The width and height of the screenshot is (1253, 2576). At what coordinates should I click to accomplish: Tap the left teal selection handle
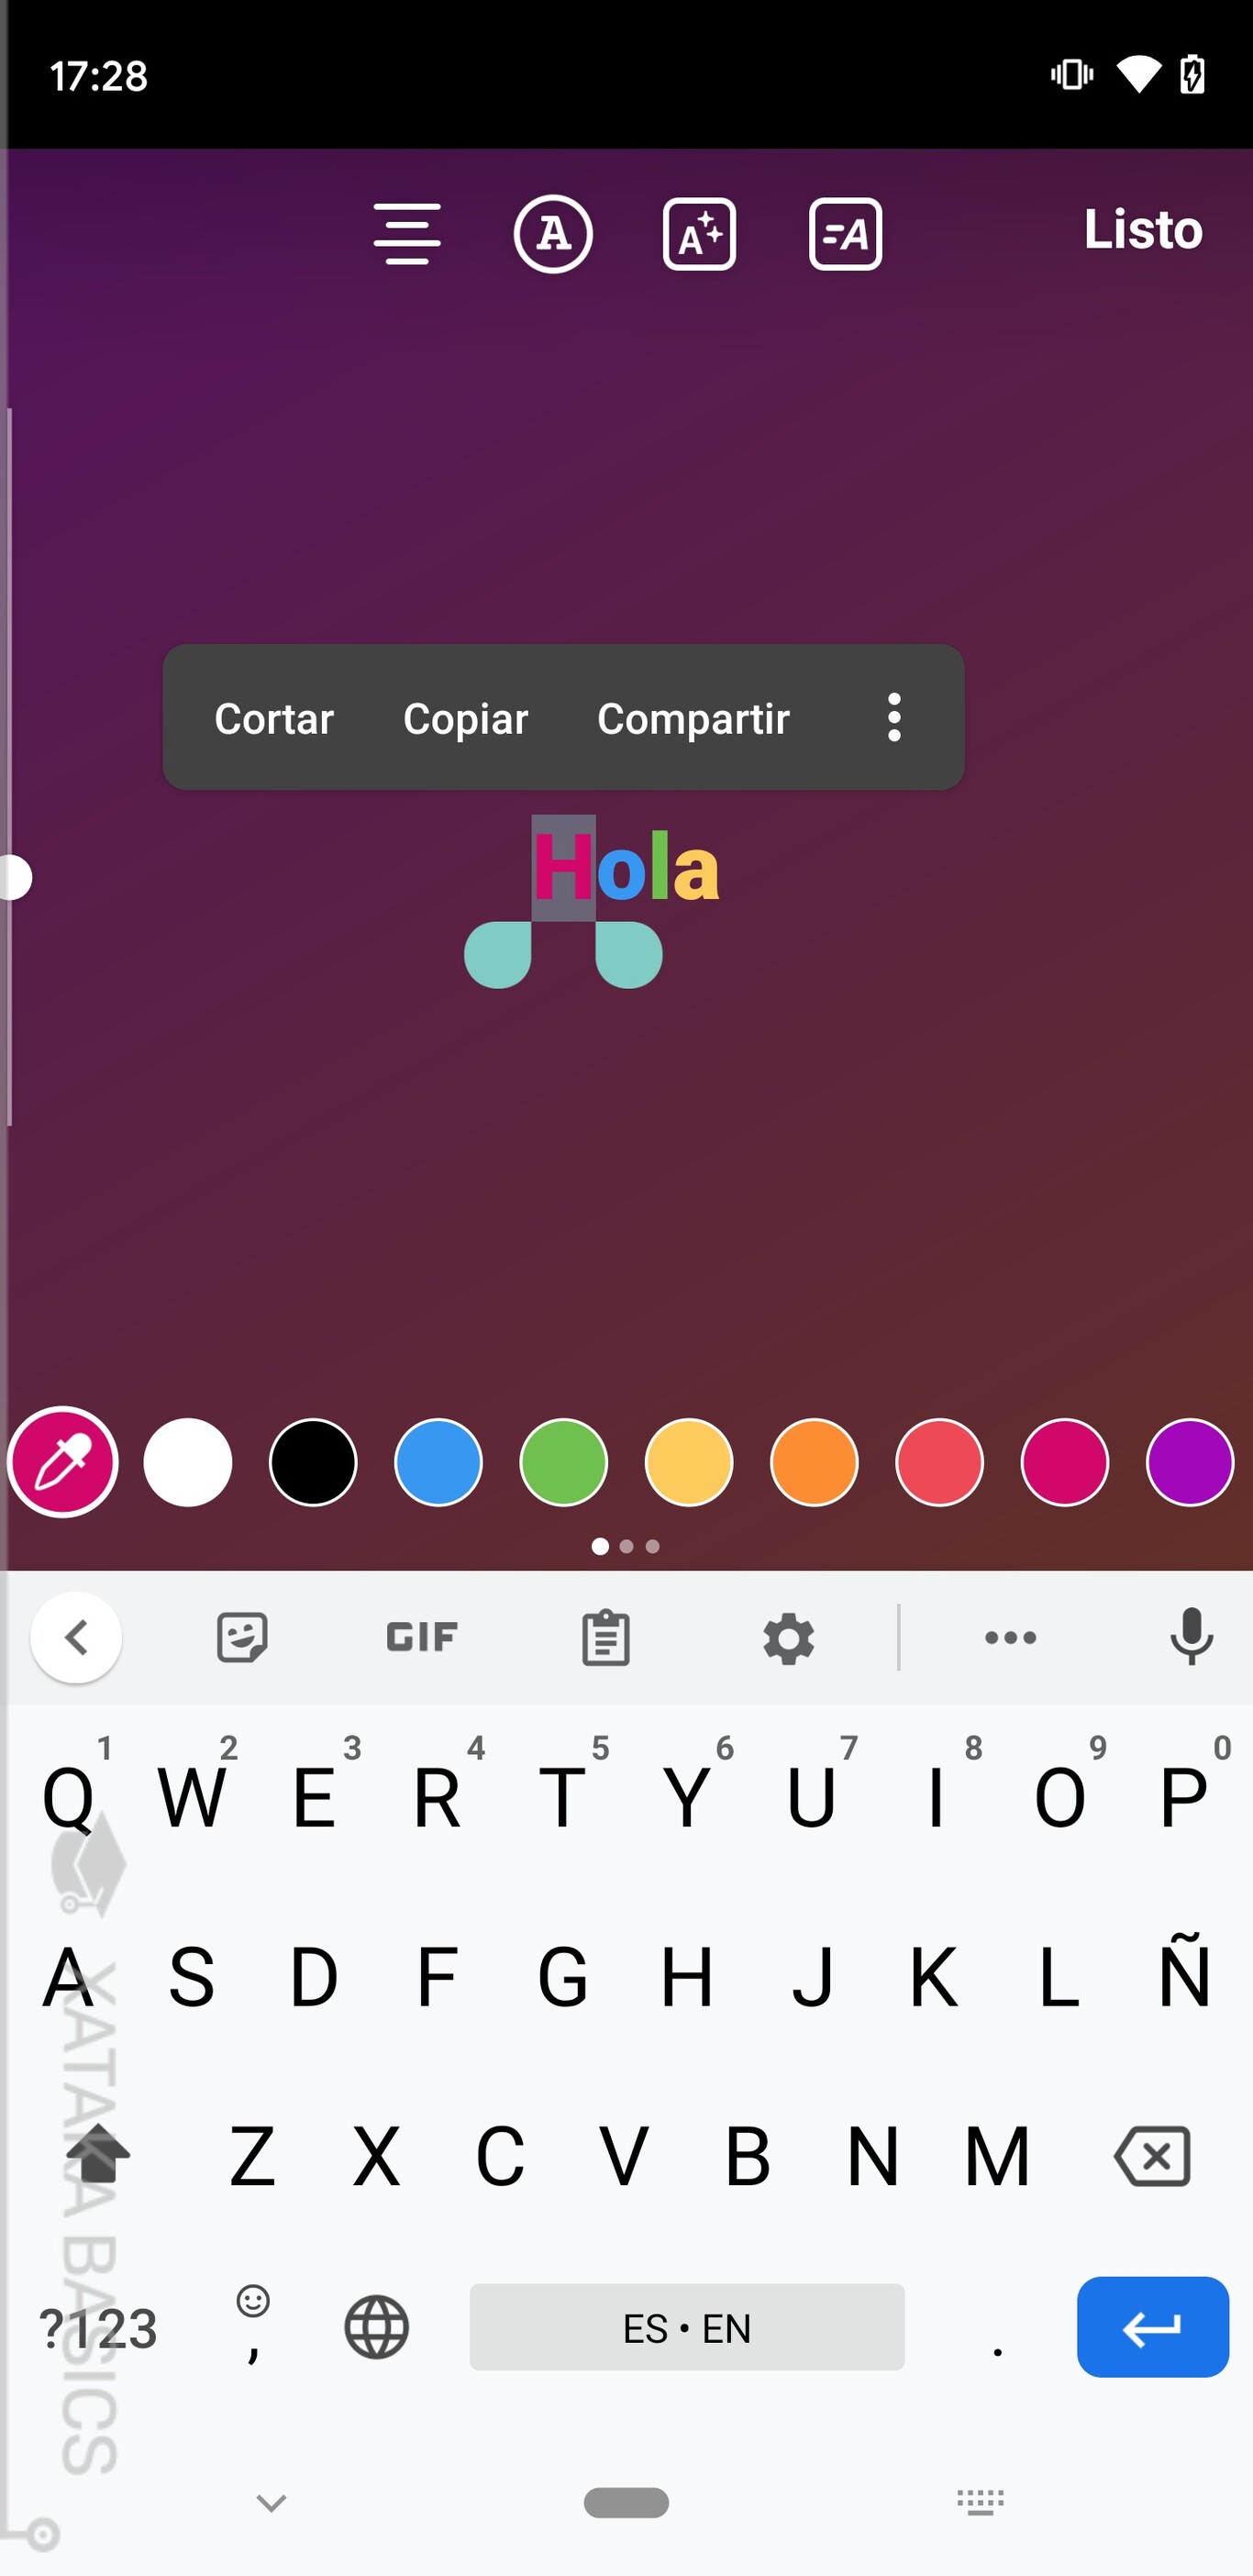(x=498, y=955)
